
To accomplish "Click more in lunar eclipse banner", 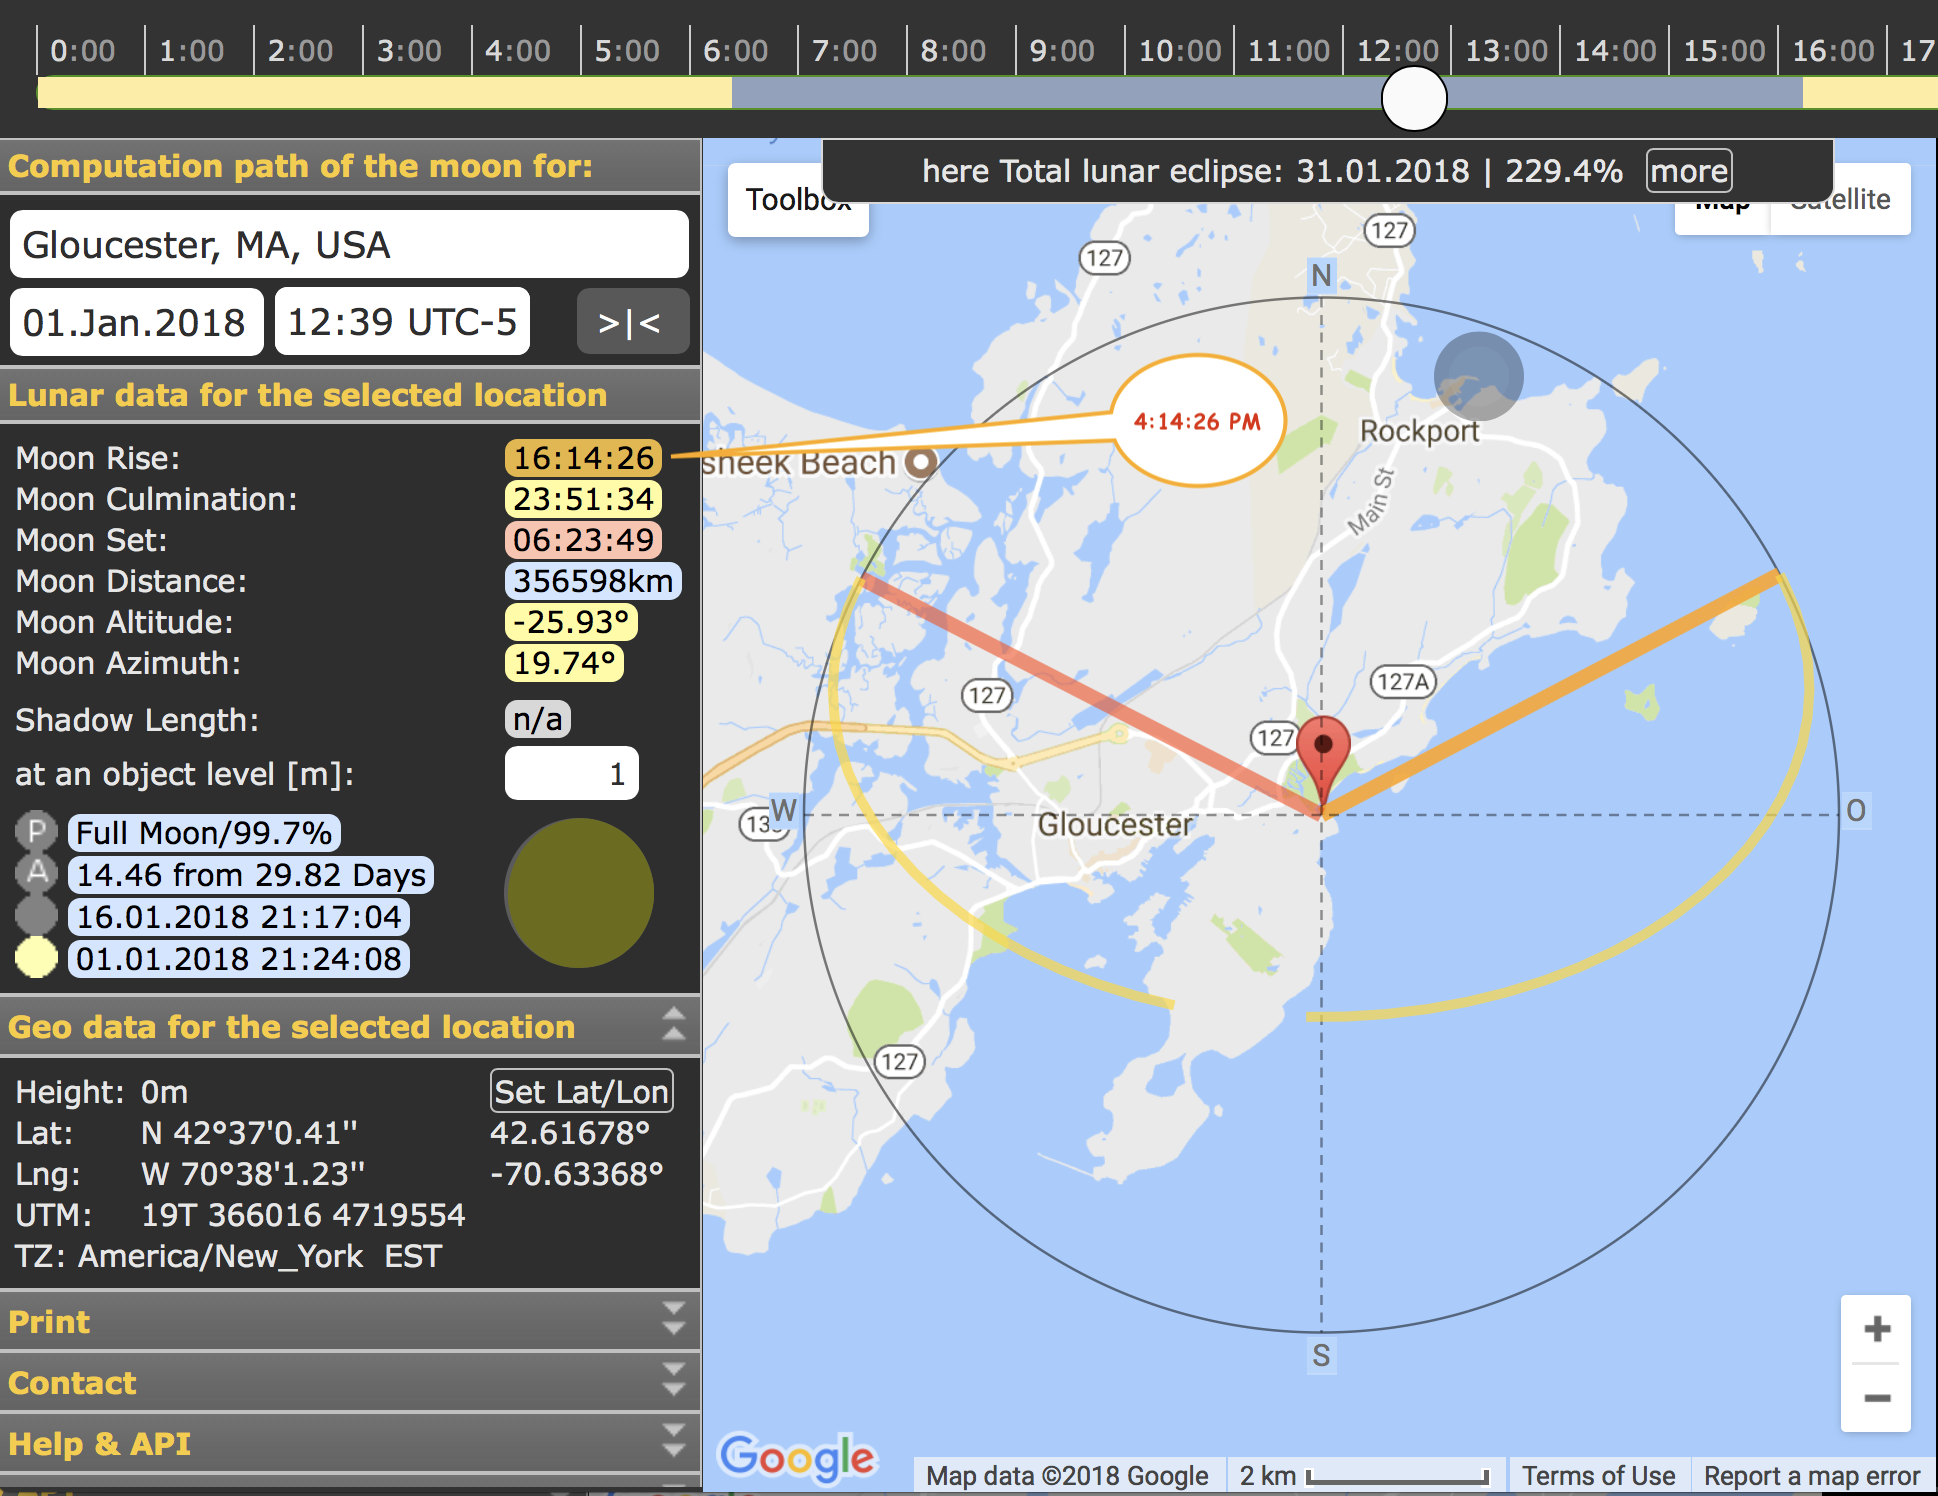I will tap(1688, 171).
